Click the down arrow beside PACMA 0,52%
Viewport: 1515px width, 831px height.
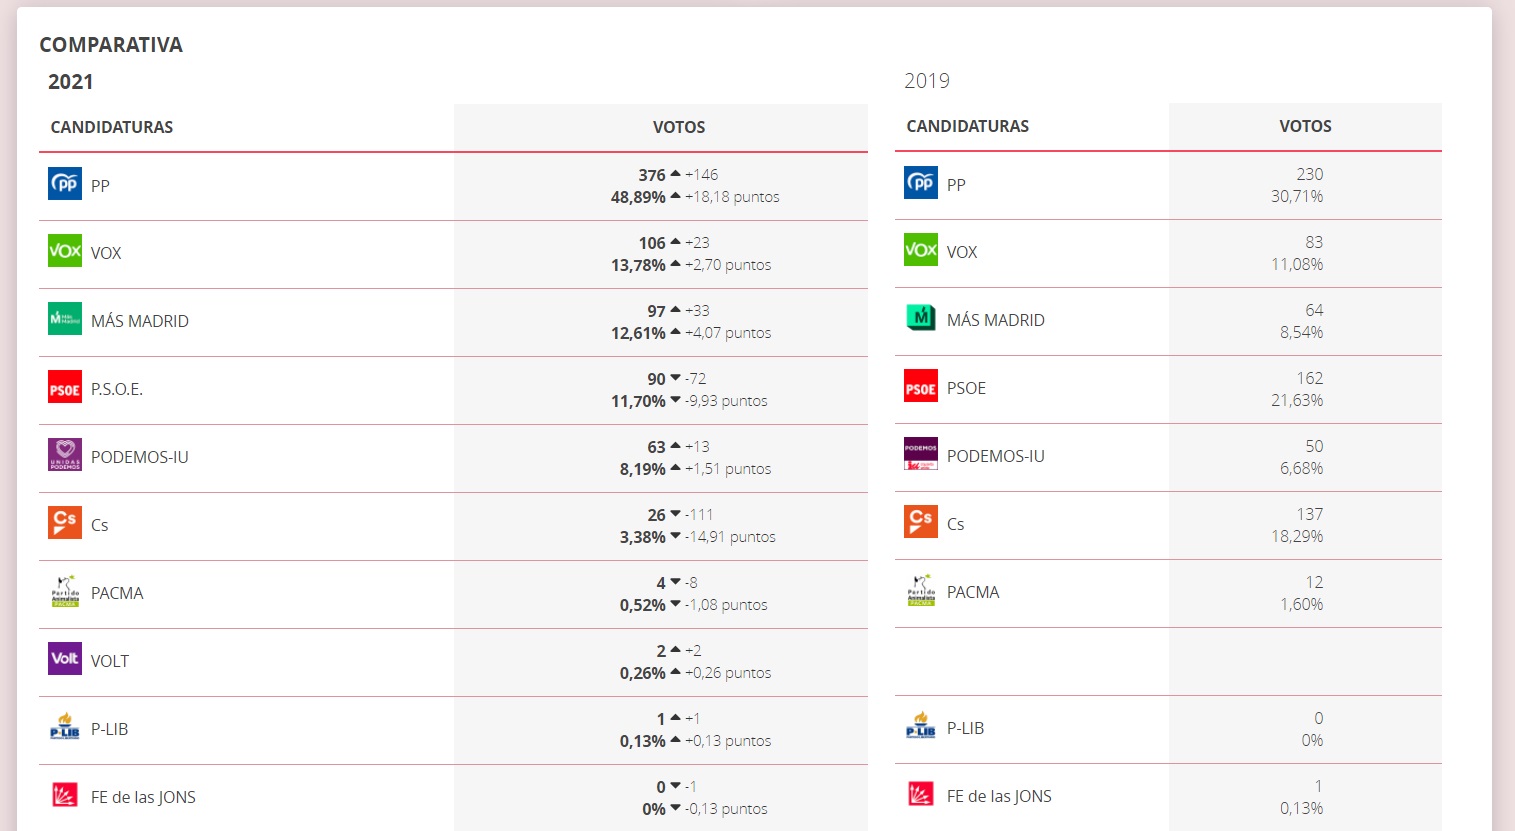coord(676,604)
